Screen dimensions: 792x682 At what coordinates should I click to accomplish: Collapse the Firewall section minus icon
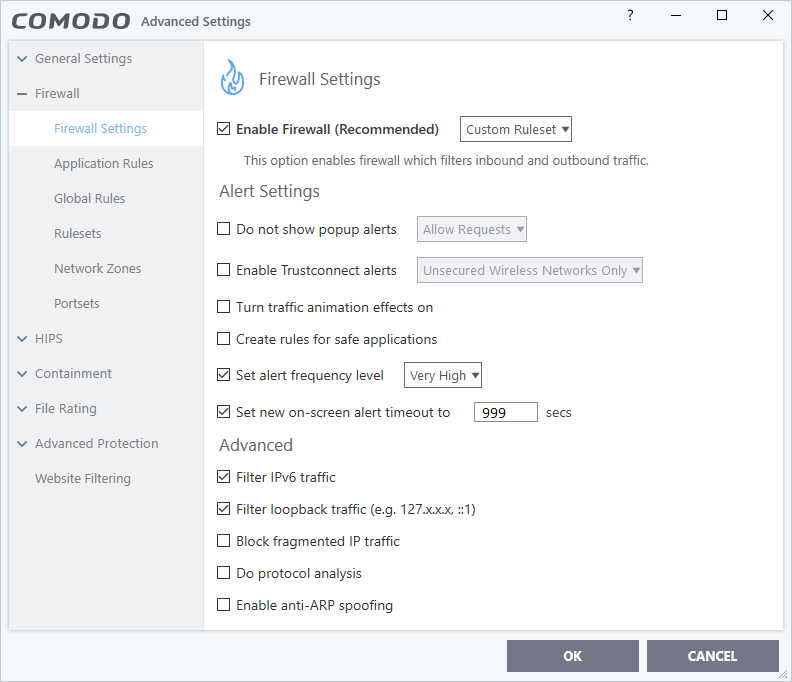coord(22,94)
